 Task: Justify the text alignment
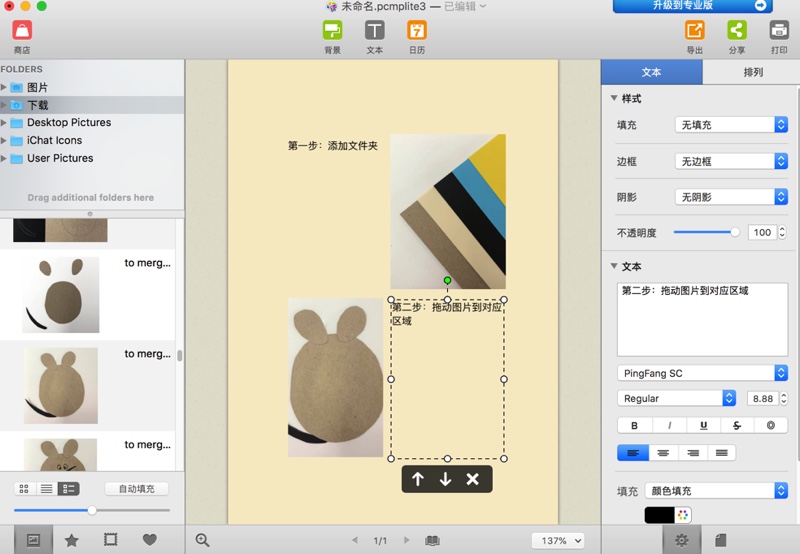coord(721,452)
